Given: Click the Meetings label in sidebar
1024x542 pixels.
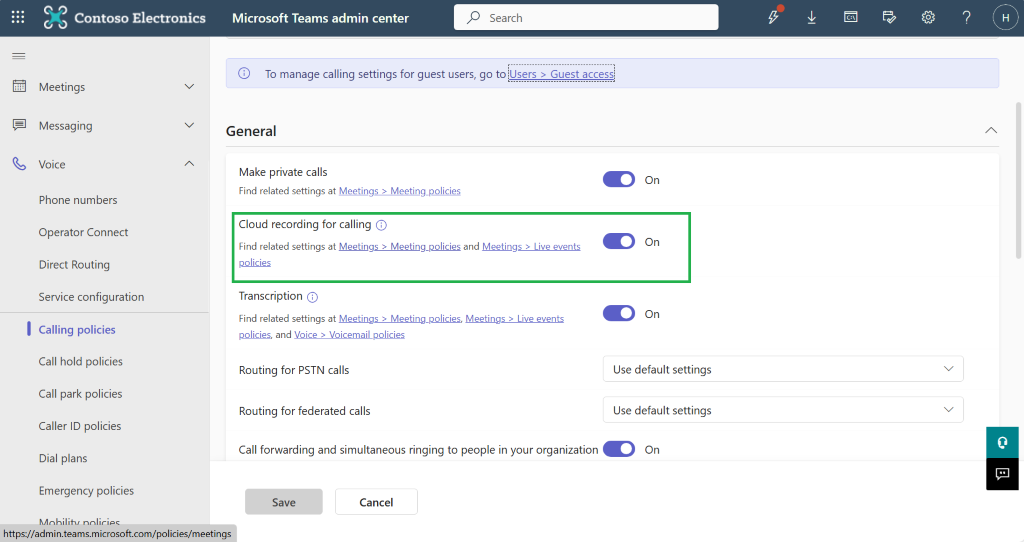Looking at the screenshot, I should 61,87.
